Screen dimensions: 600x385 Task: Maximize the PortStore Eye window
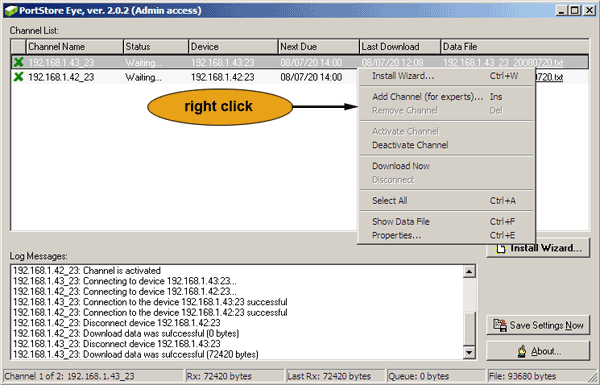click(x=575, y=10)
